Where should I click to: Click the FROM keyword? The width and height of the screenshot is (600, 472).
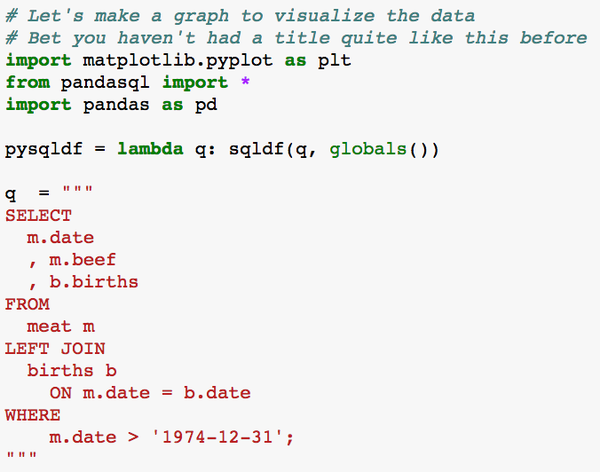point(27,304)
